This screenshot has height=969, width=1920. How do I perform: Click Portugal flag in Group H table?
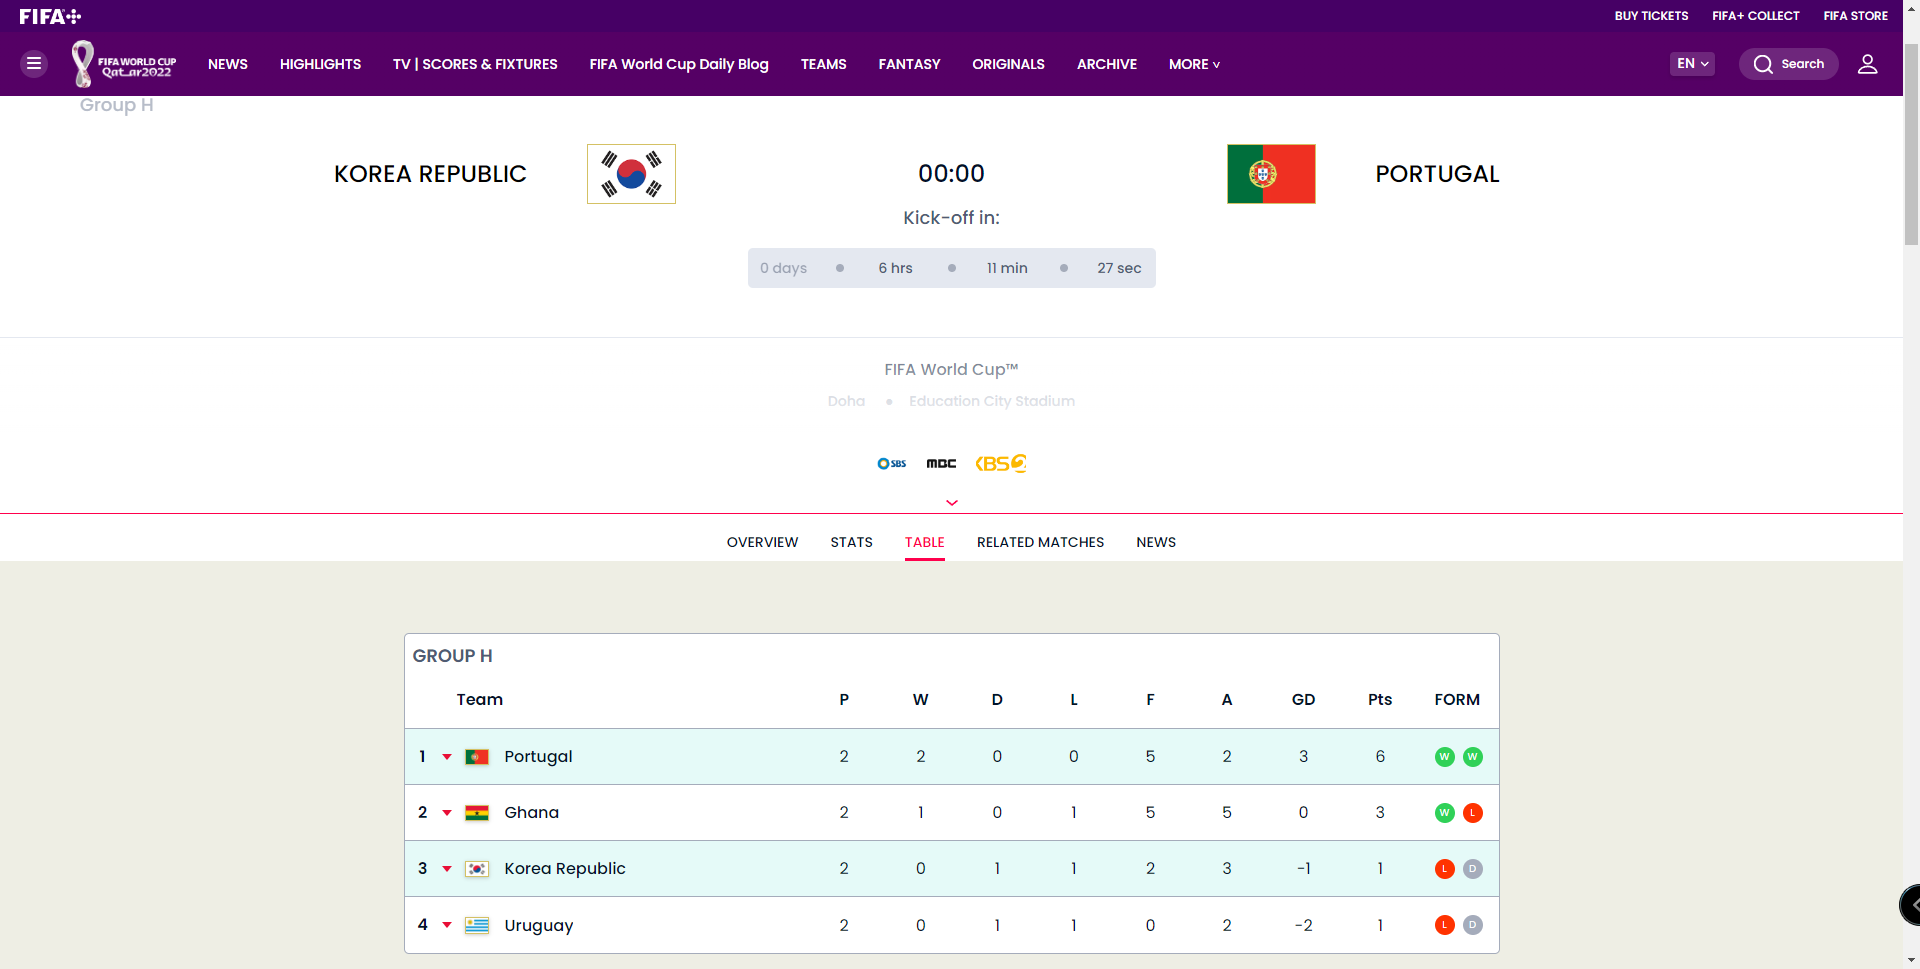tap(477, 757)
